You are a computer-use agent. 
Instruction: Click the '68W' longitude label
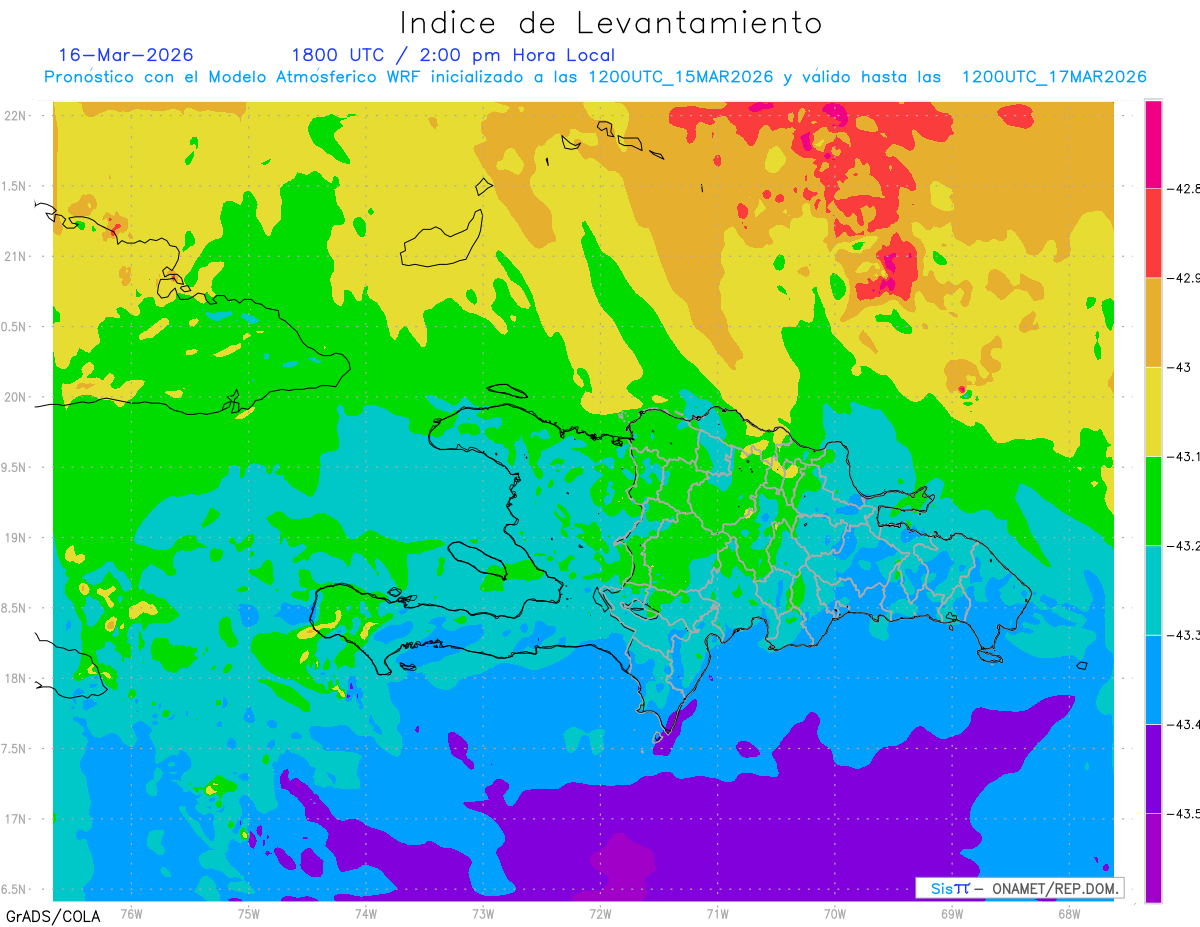click(1069, 913)
